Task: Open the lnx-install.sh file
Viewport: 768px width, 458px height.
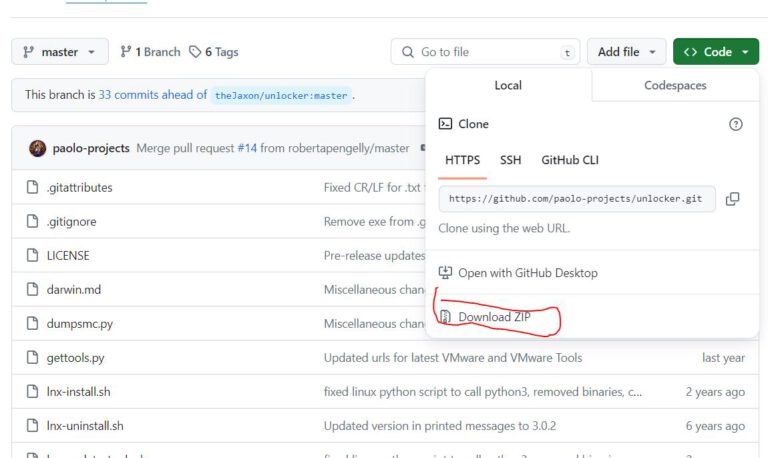Action: (x=78, y=392)
